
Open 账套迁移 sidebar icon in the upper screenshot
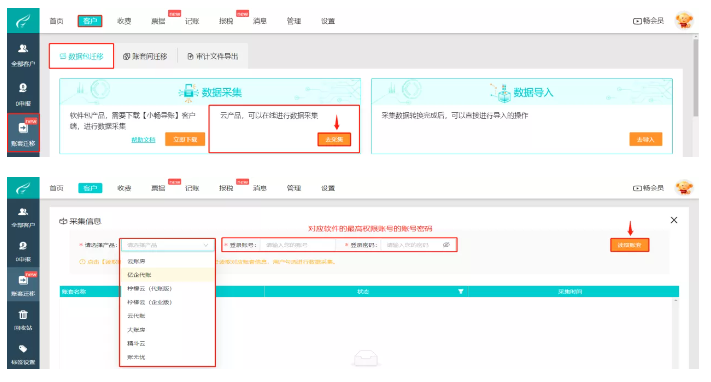23,128
